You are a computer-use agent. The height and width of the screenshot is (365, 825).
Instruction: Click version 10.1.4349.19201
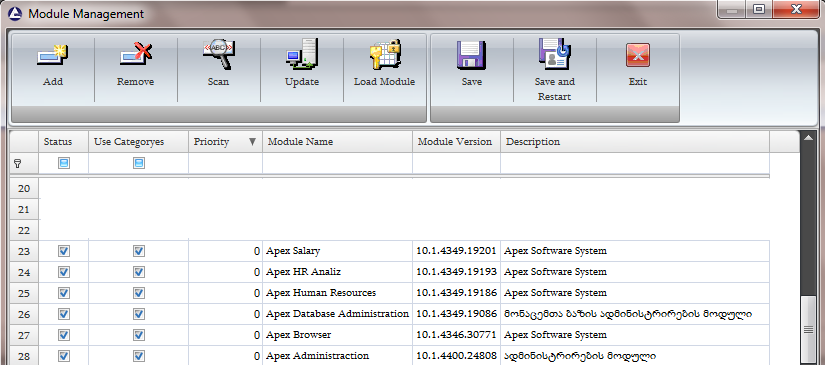[x=456, y=251]
